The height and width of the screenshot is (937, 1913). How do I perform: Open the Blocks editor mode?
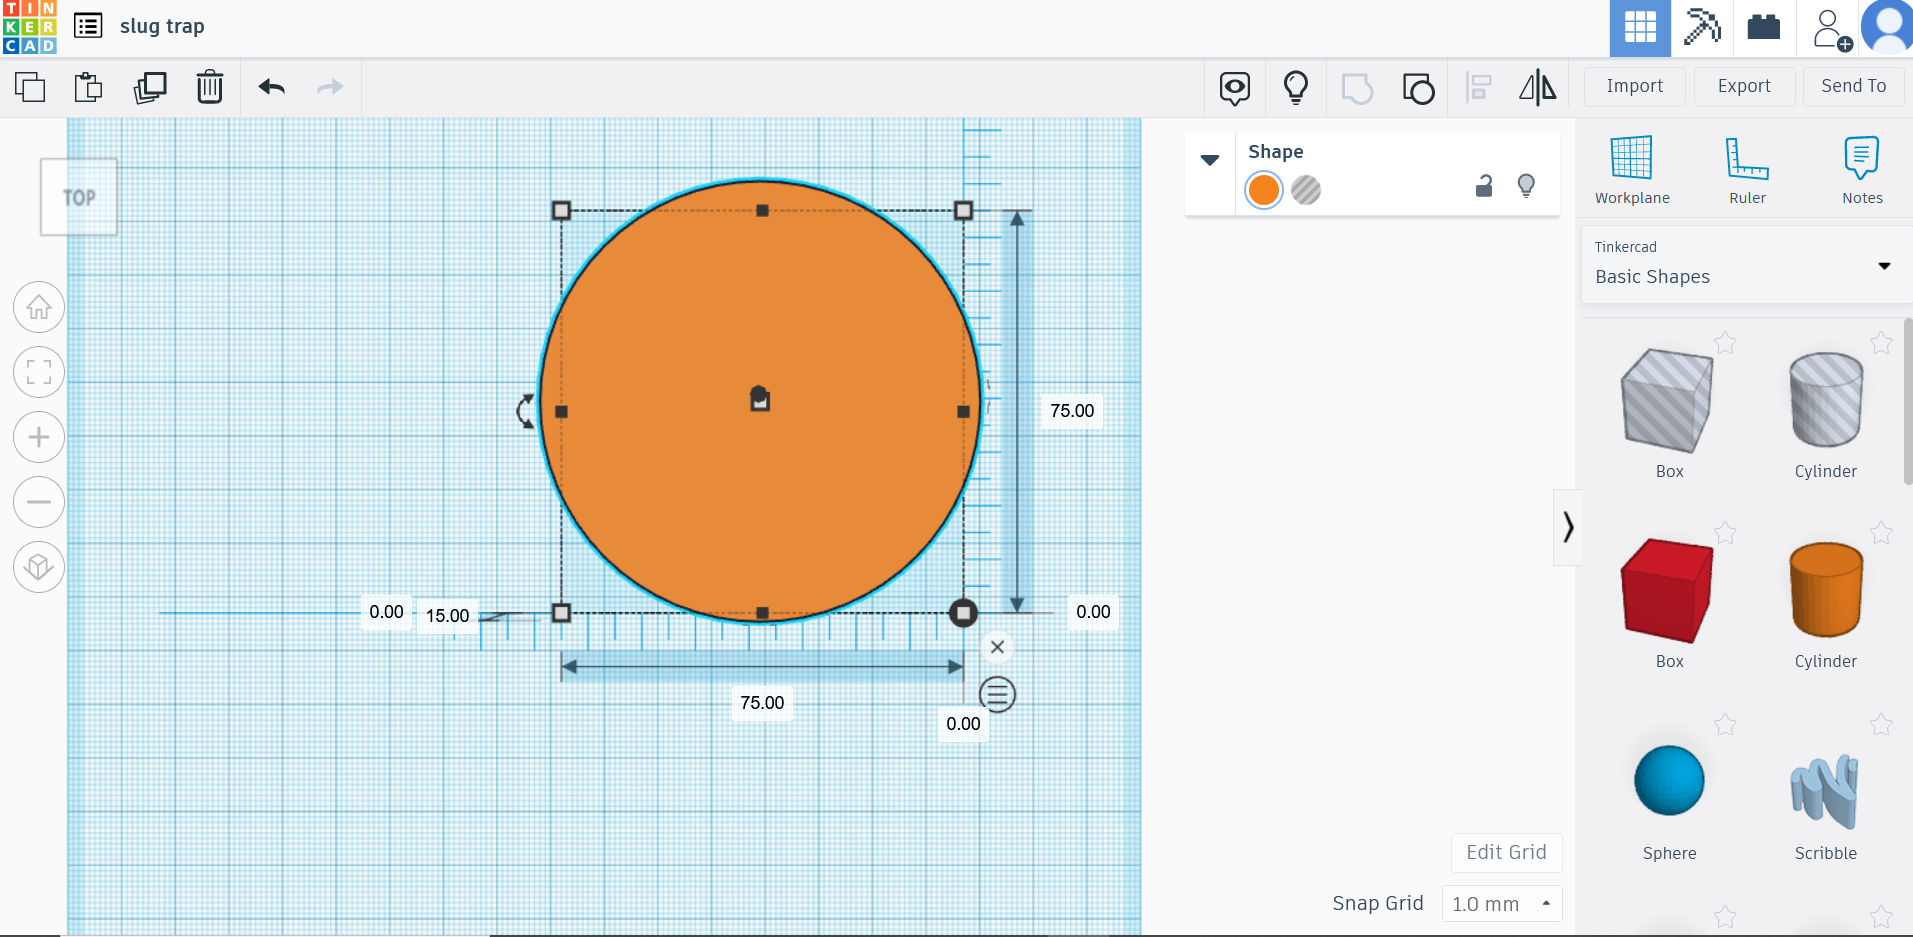pos(1763,28)
